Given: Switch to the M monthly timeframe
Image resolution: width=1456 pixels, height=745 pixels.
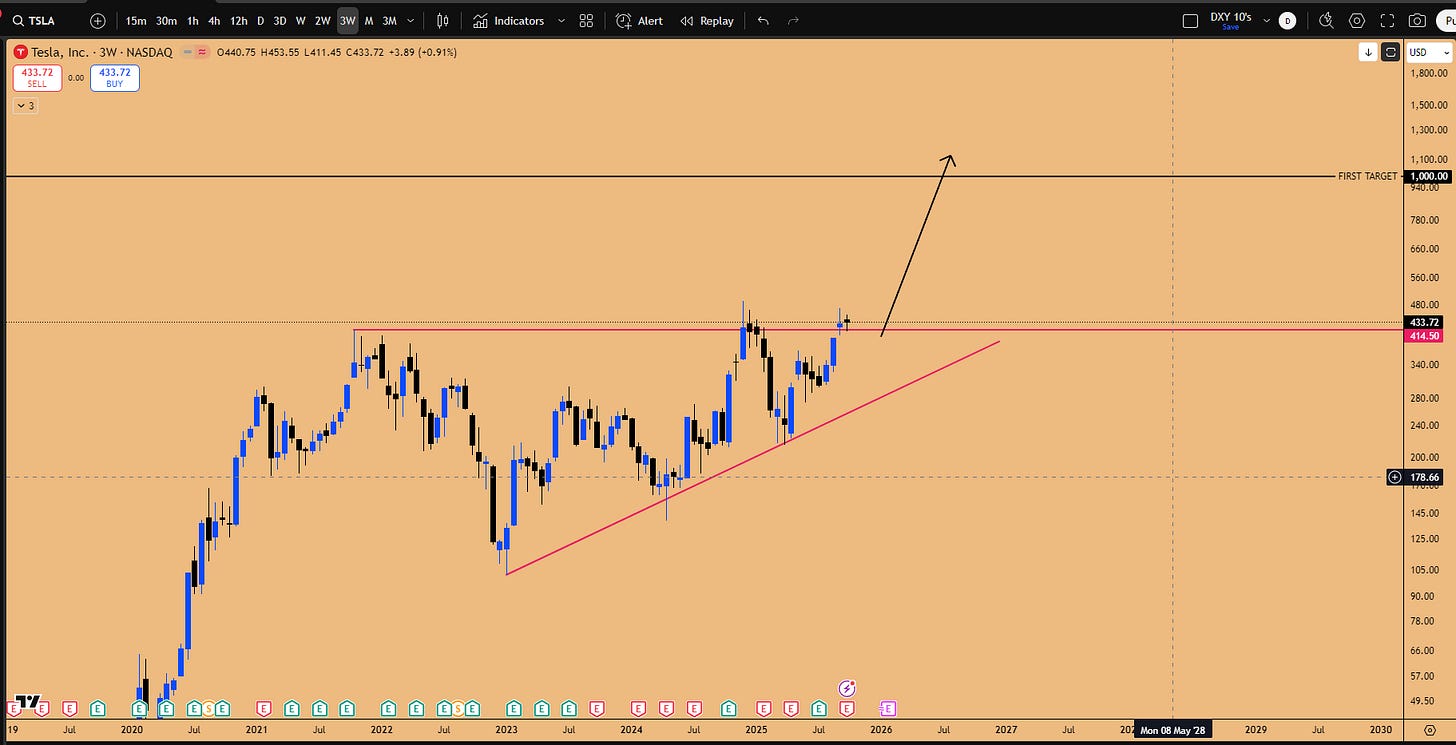Looking at the screenshot, I should pos(369,20).
